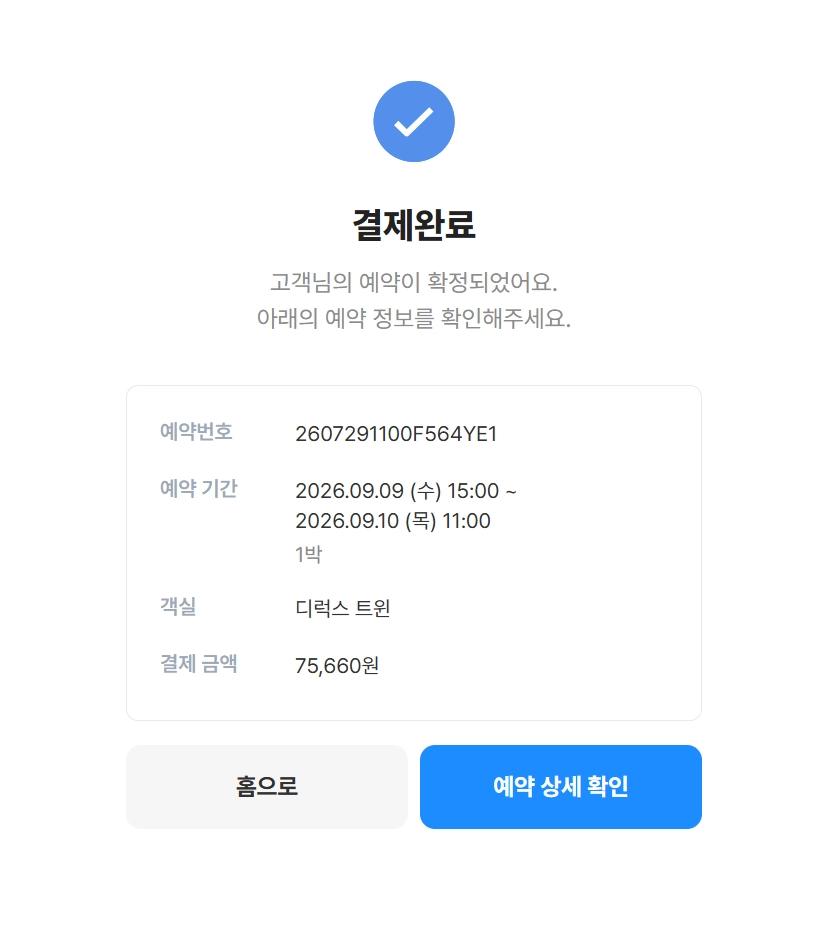Click the 예약 기간 label

199,488
